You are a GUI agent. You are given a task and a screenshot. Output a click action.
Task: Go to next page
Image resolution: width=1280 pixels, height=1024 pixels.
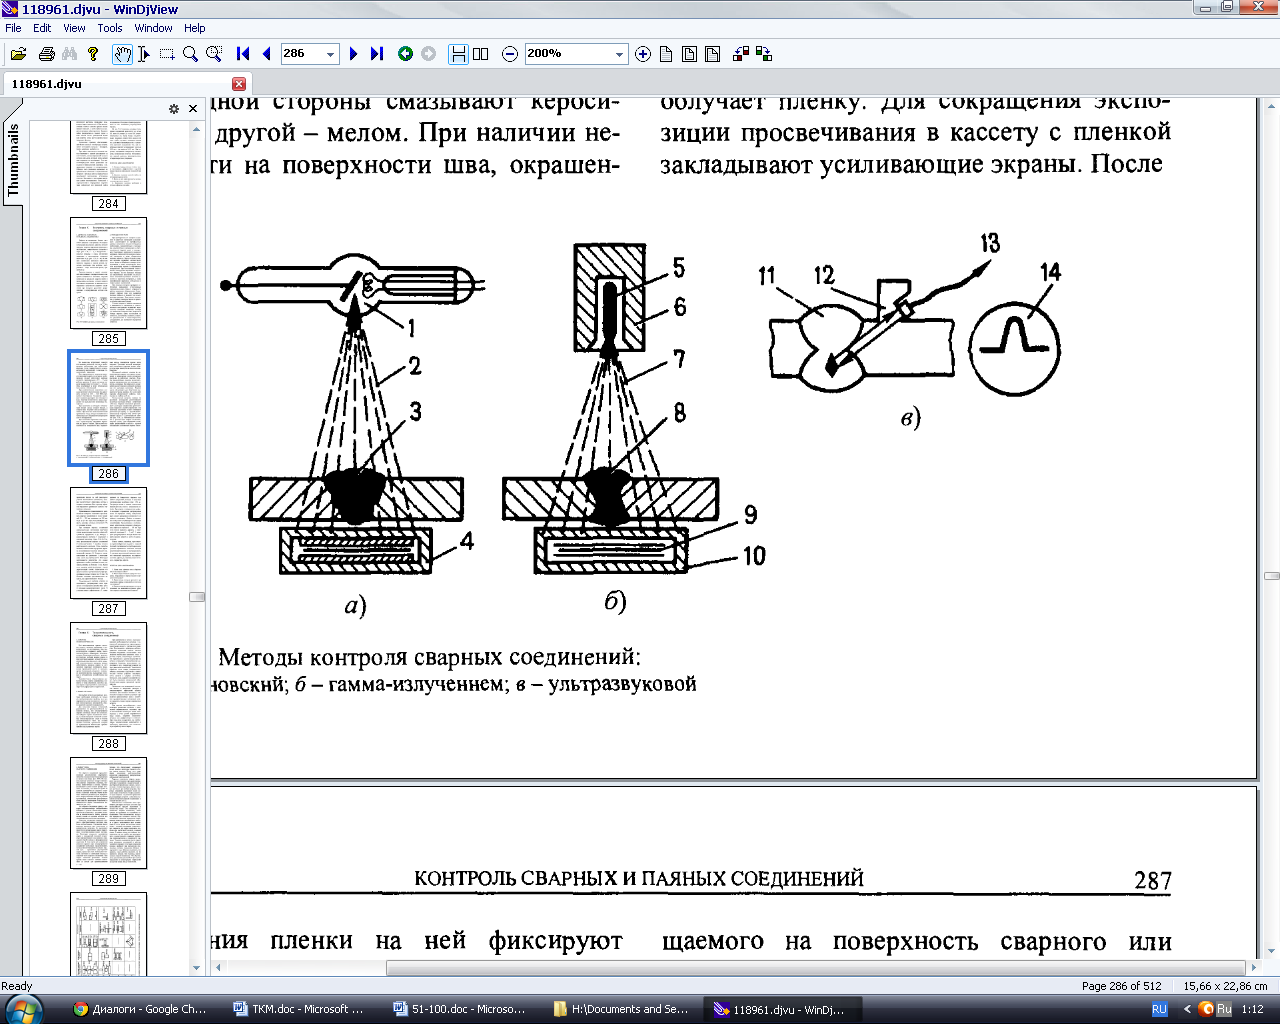(353, 54)
